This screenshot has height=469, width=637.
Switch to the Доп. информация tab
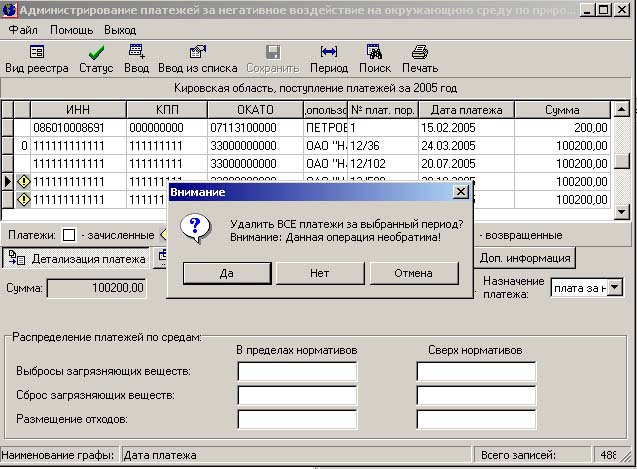coord(525,258)
